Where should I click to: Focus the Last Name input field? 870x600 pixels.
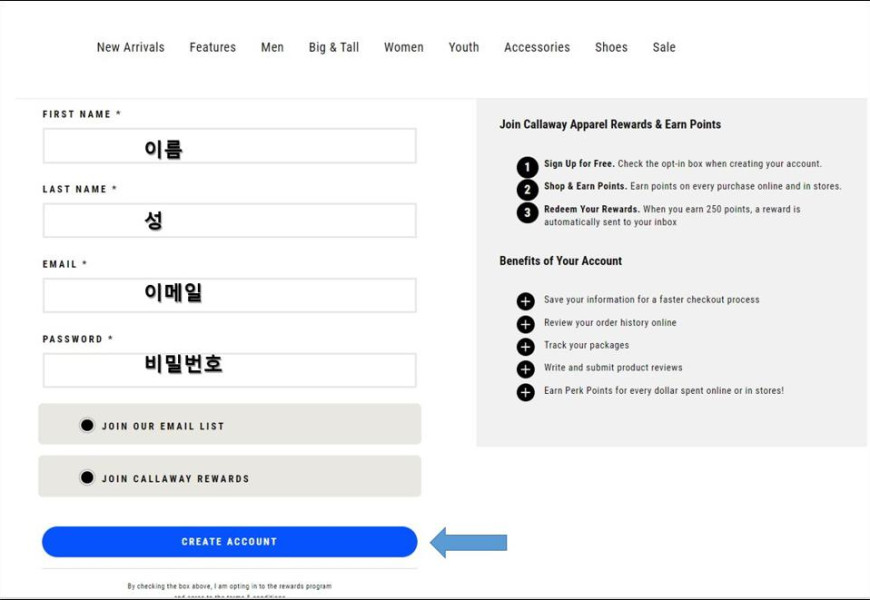pyautogui.click(x=230, y=220)
